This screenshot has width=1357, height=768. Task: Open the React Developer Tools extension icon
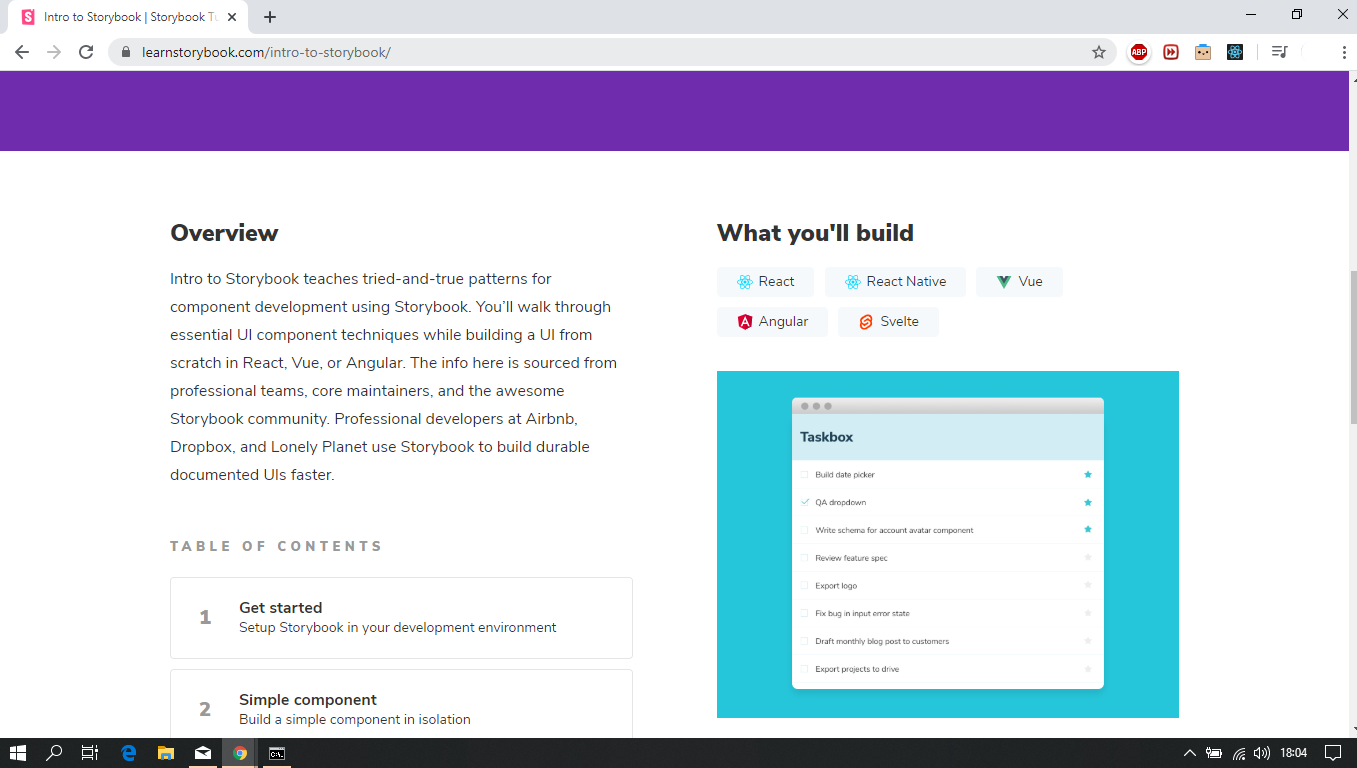coord(1235,51)
